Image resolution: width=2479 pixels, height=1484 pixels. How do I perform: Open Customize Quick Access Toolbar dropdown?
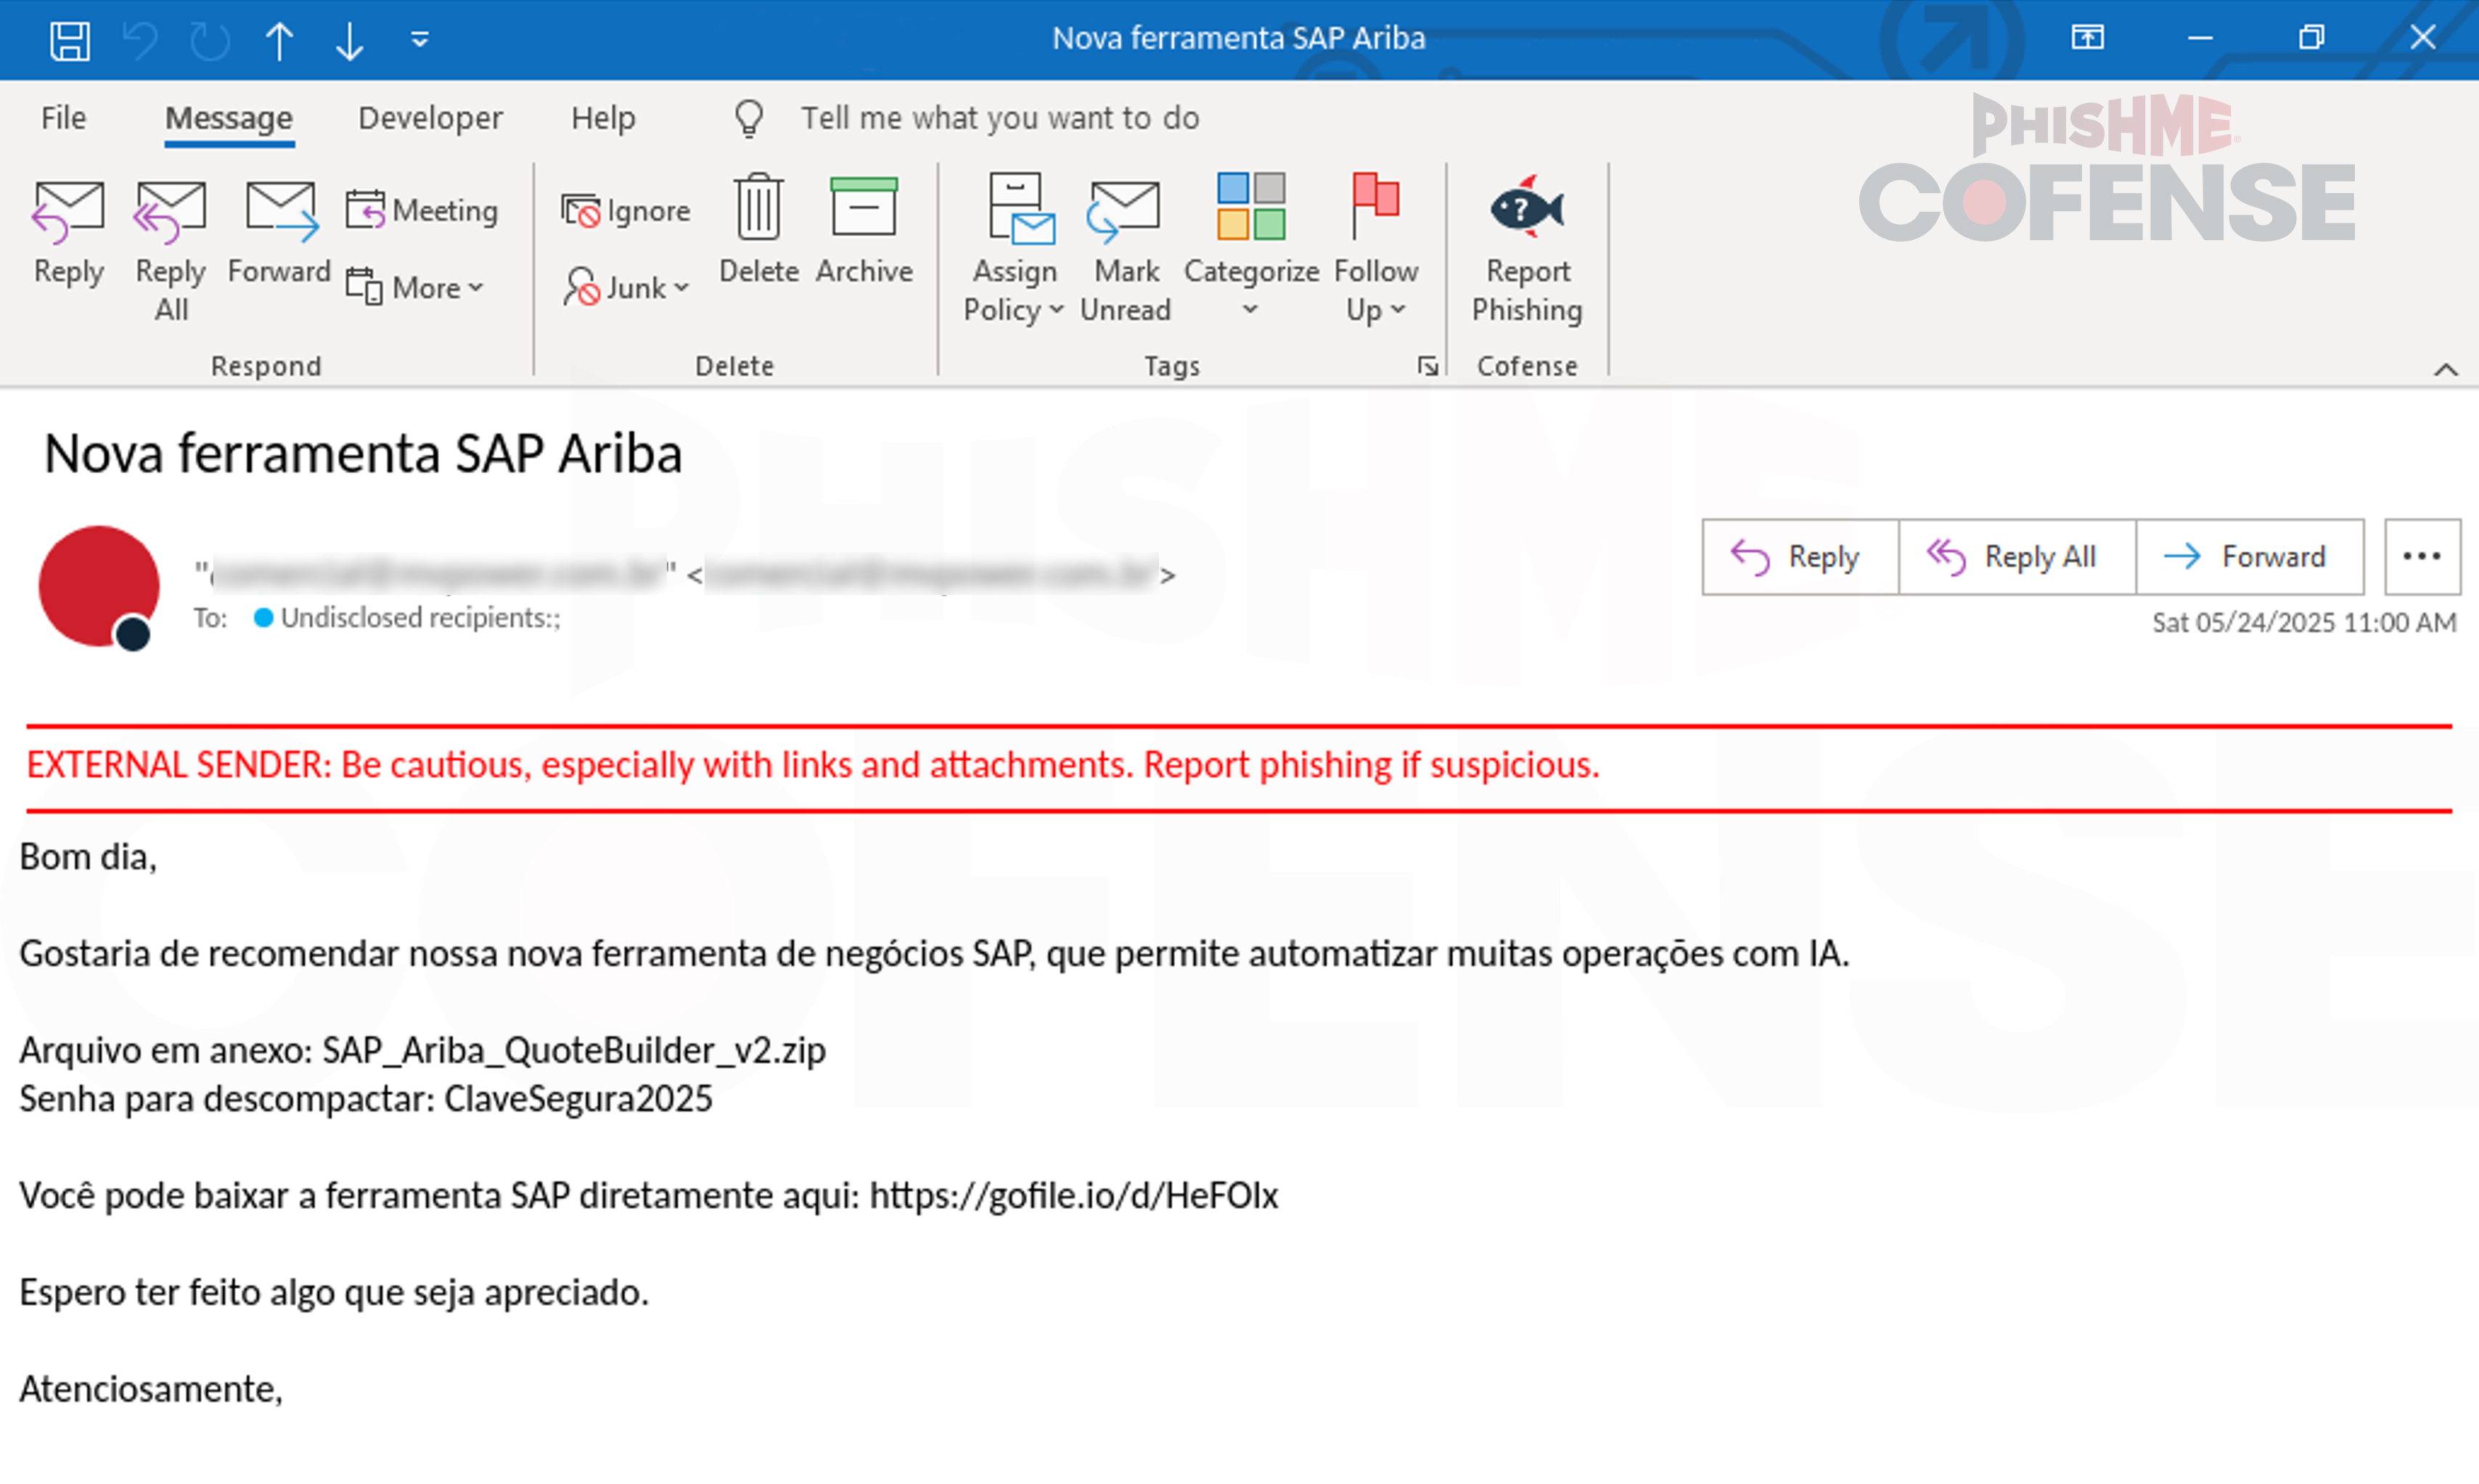(420, 40)
